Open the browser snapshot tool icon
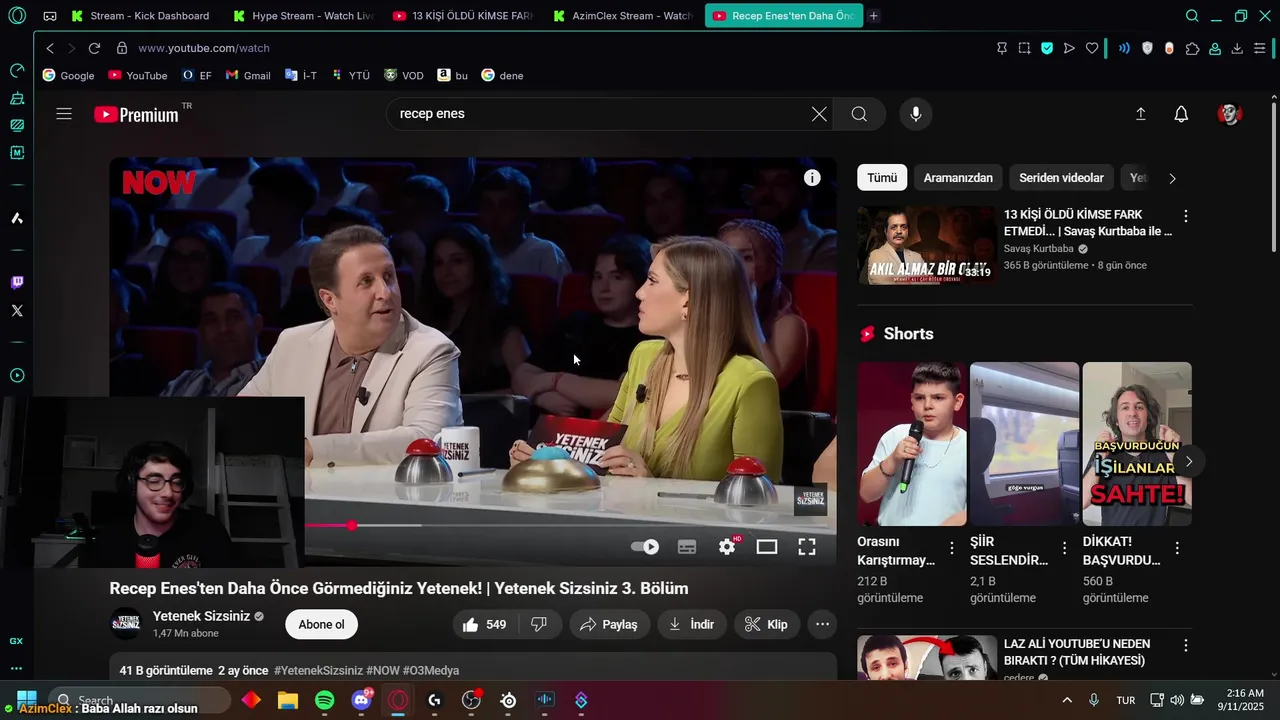The height and width of the screenshot is (720, 1280). tap(1024, 48)
